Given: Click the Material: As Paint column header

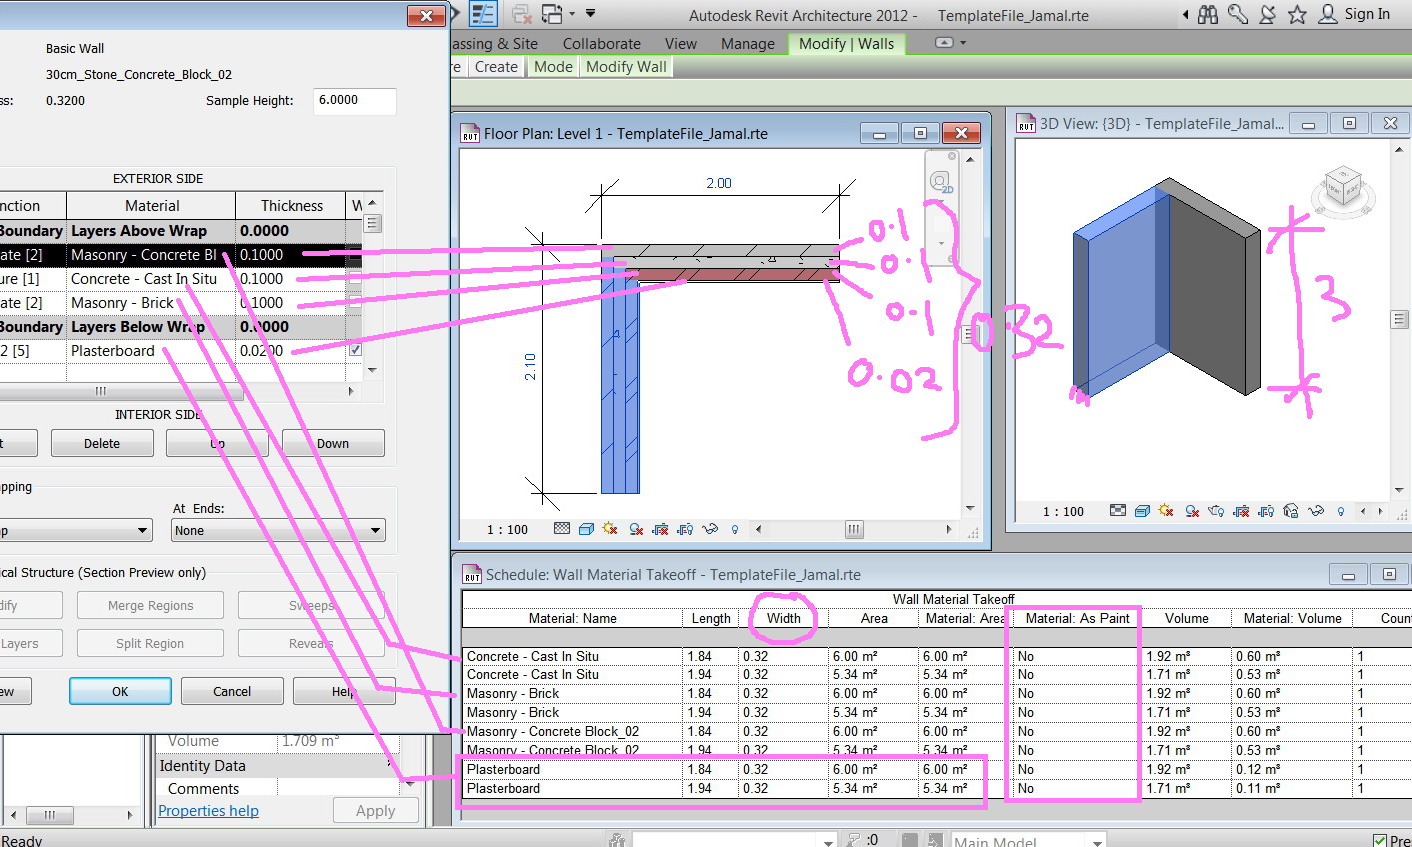Looking at the screenshot, I should click(1077, 618).
